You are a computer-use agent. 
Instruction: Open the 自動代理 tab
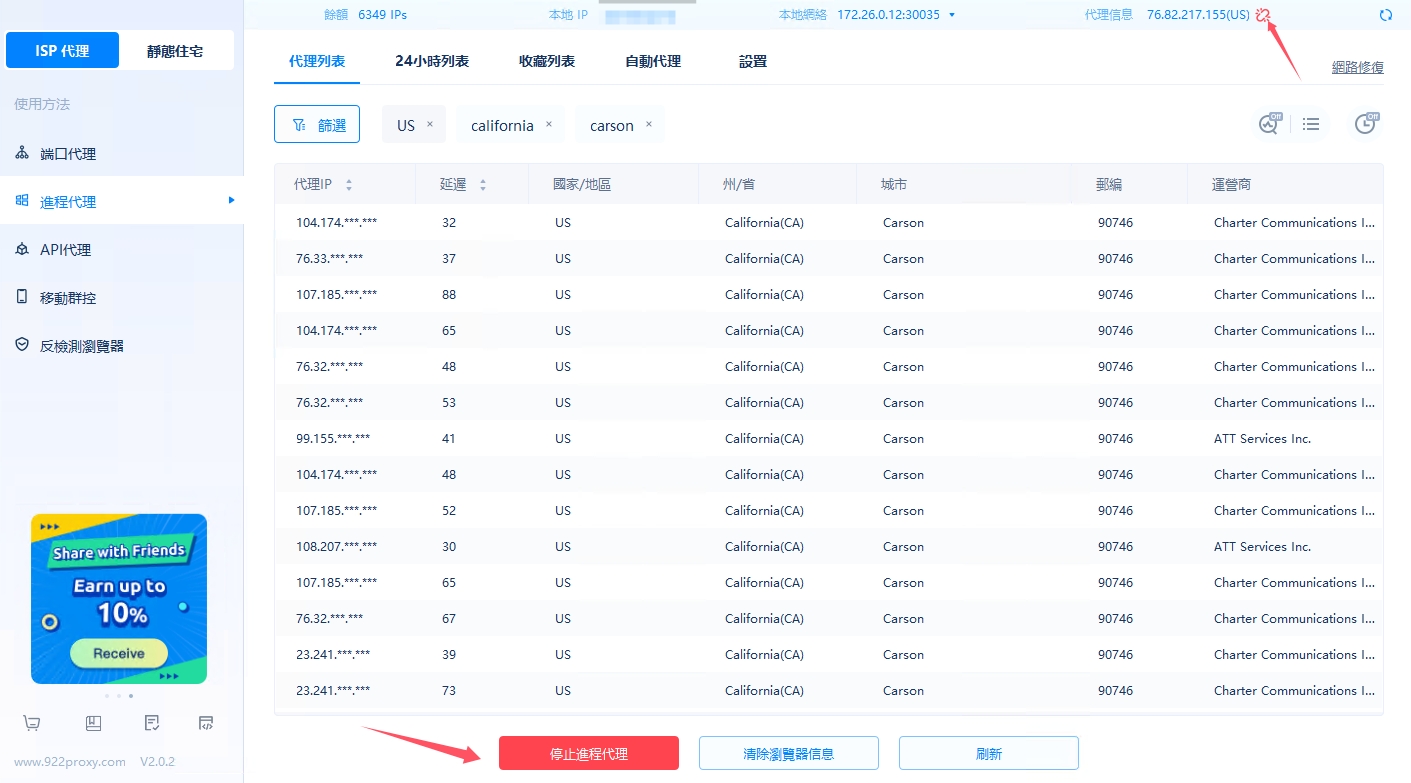[653, 61]
